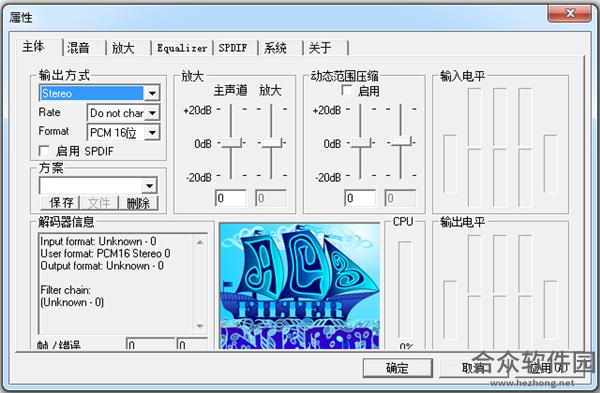Screen dimensions: 600x393
Task: Click the 确定 button
Action: (x=398, y=368)
